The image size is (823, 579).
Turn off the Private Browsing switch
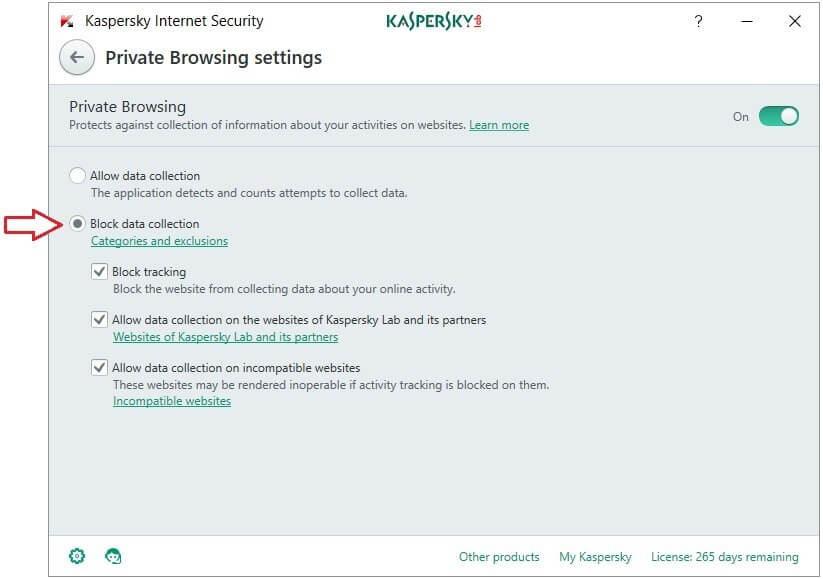coord(778,116)
